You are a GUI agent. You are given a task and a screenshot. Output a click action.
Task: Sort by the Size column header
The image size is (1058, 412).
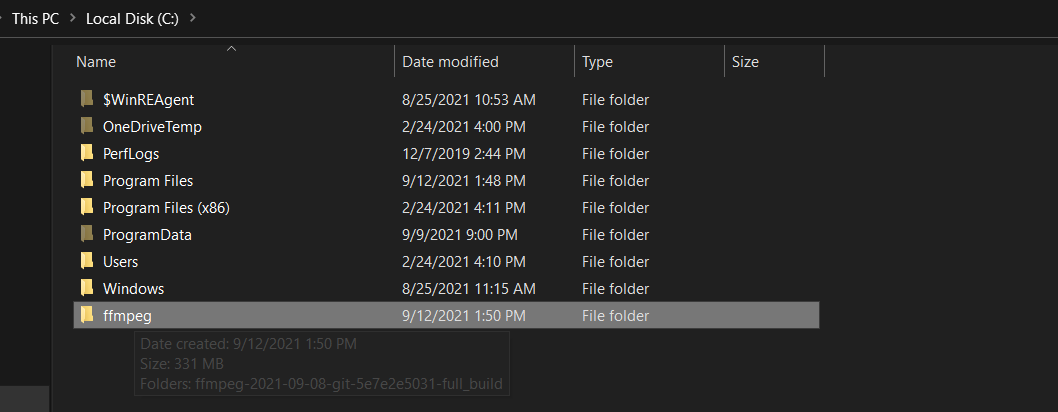pyautogui.click(x=745, y=62)
